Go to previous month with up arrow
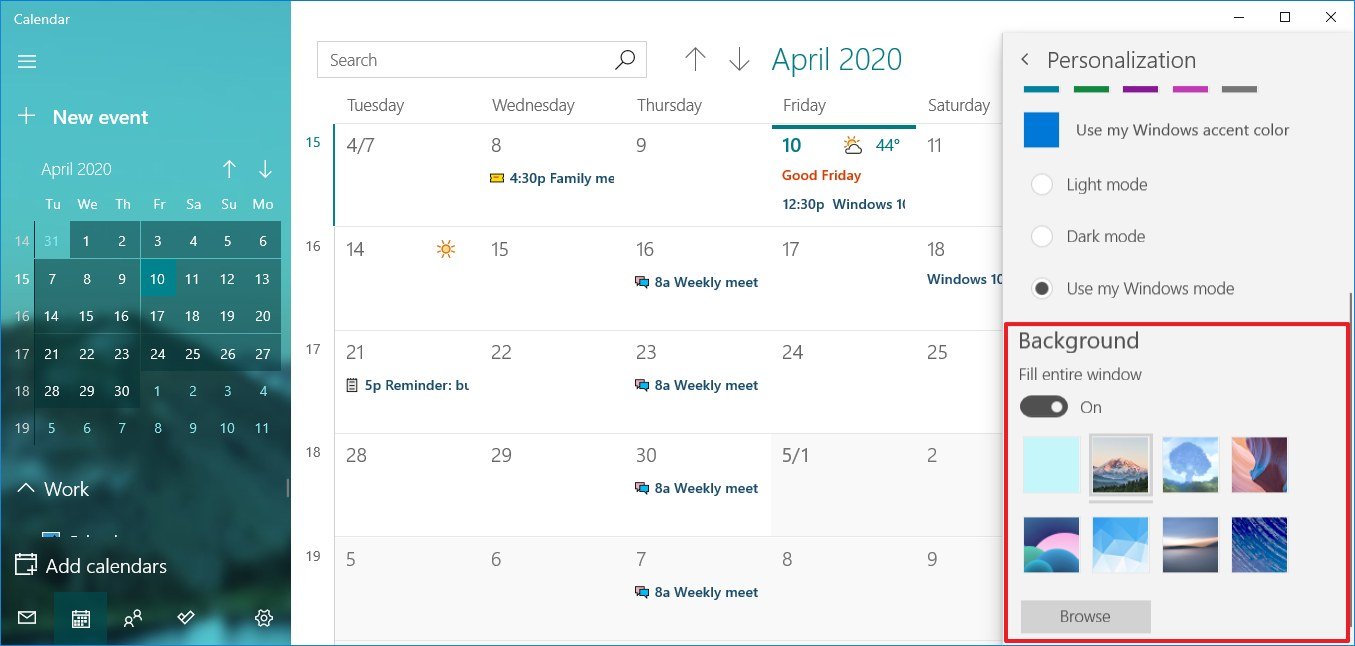Viewport: 1355px width, 646px height. pyautogui.click(x=695, y=60)
